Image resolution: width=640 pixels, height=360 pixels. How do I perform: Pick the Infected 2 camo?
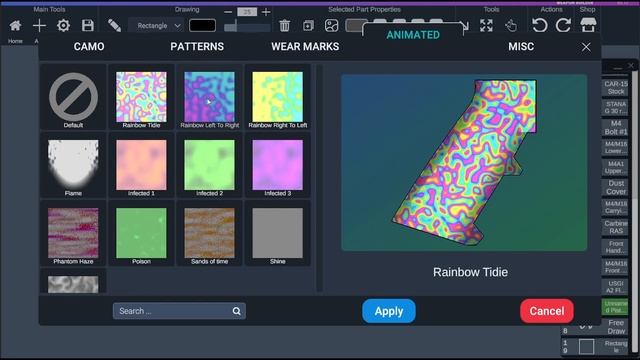[x=209, y=165]
